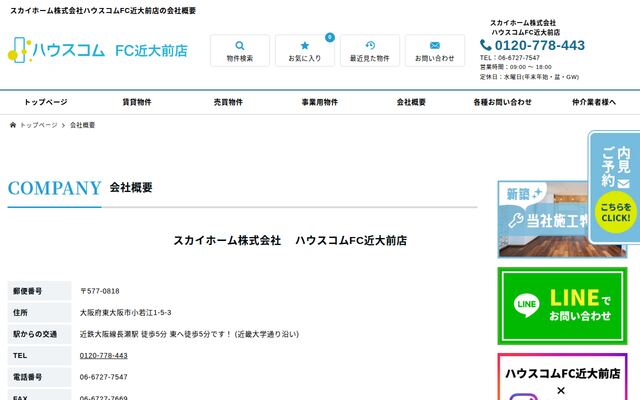Click the ハウスコム FC近大前店 logo
Screen dimensions: 640x400
click(98, 50)
